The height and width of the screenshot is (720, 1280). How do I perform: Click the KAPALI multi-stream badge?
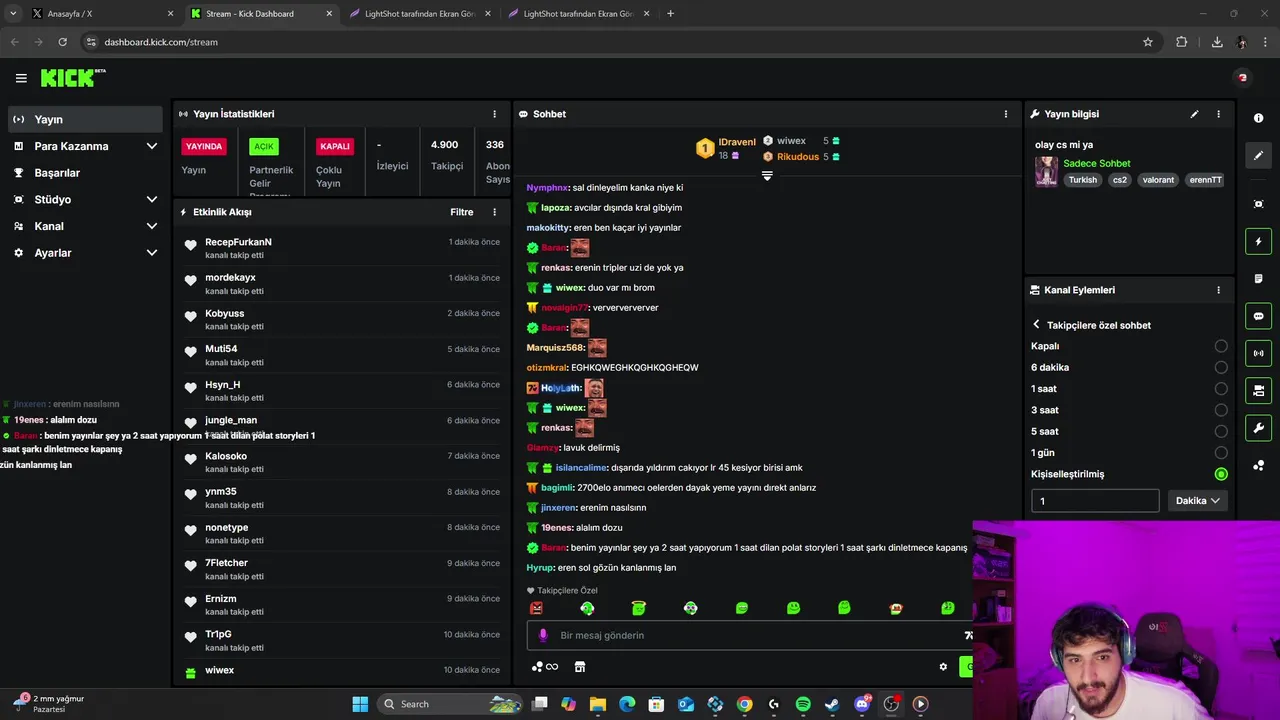335,146
